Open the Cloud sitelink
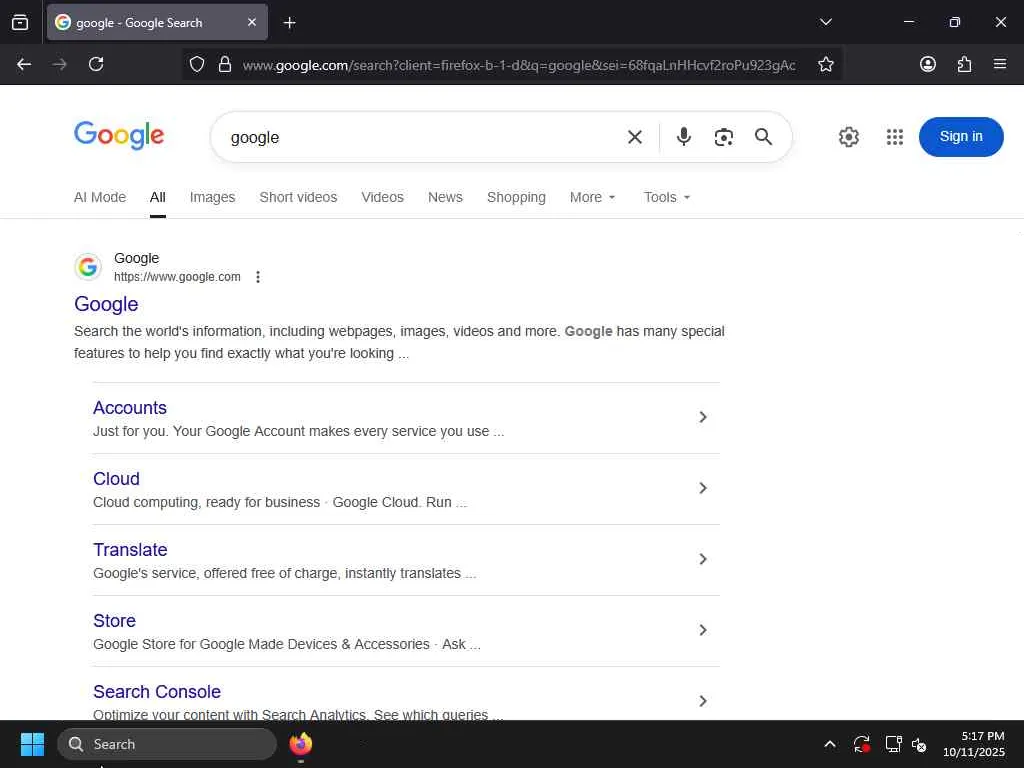The width and height of the screenshot is (1024, 768). pyautogui.click(x=116, y=479)
